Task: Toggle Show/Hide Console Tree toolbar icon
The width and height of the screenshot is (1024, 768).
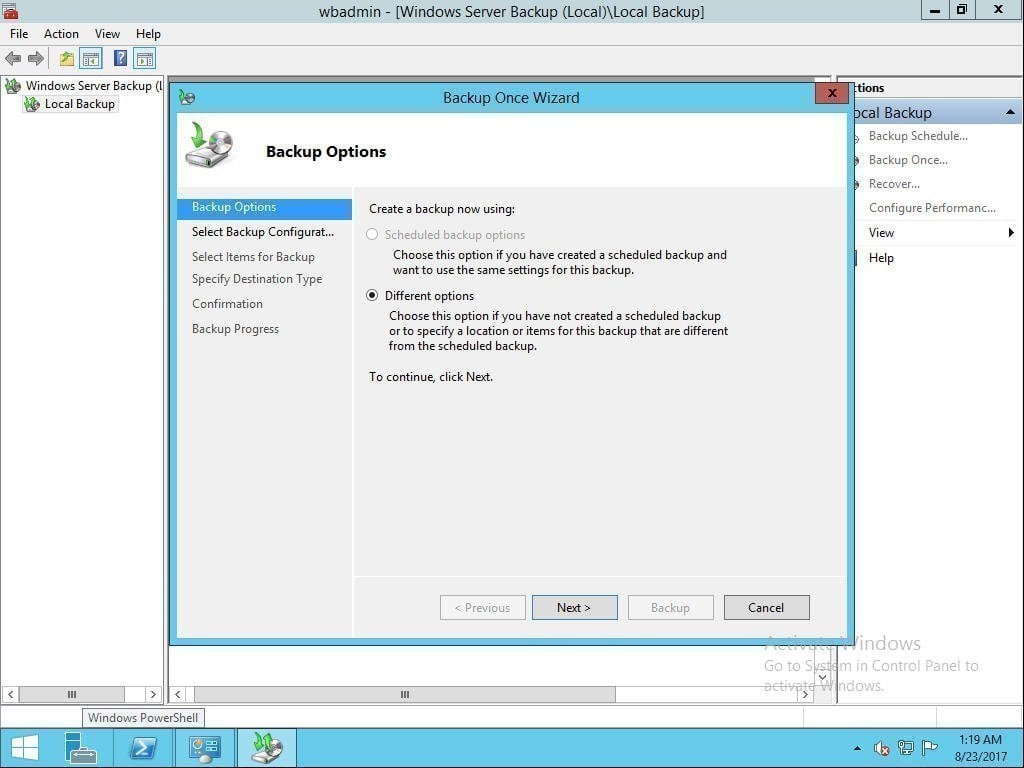Action: click(x=91, y=59)
